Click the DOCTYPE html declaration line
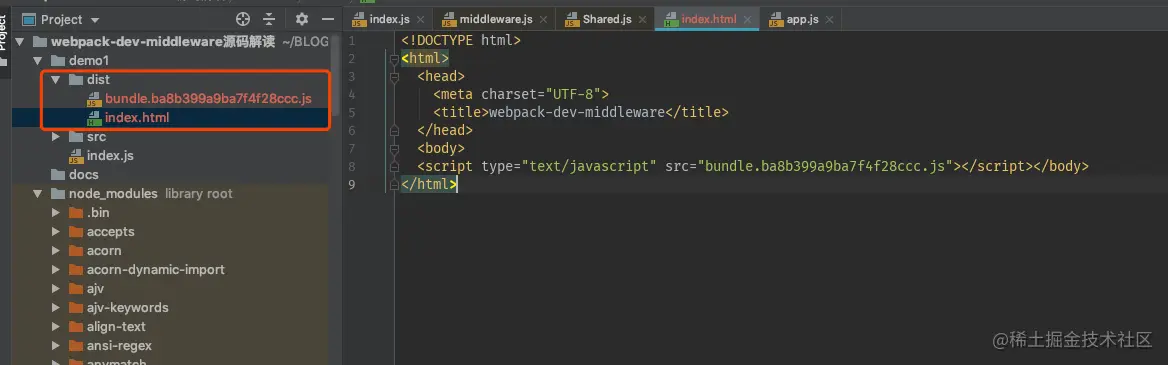 point(461,41)
